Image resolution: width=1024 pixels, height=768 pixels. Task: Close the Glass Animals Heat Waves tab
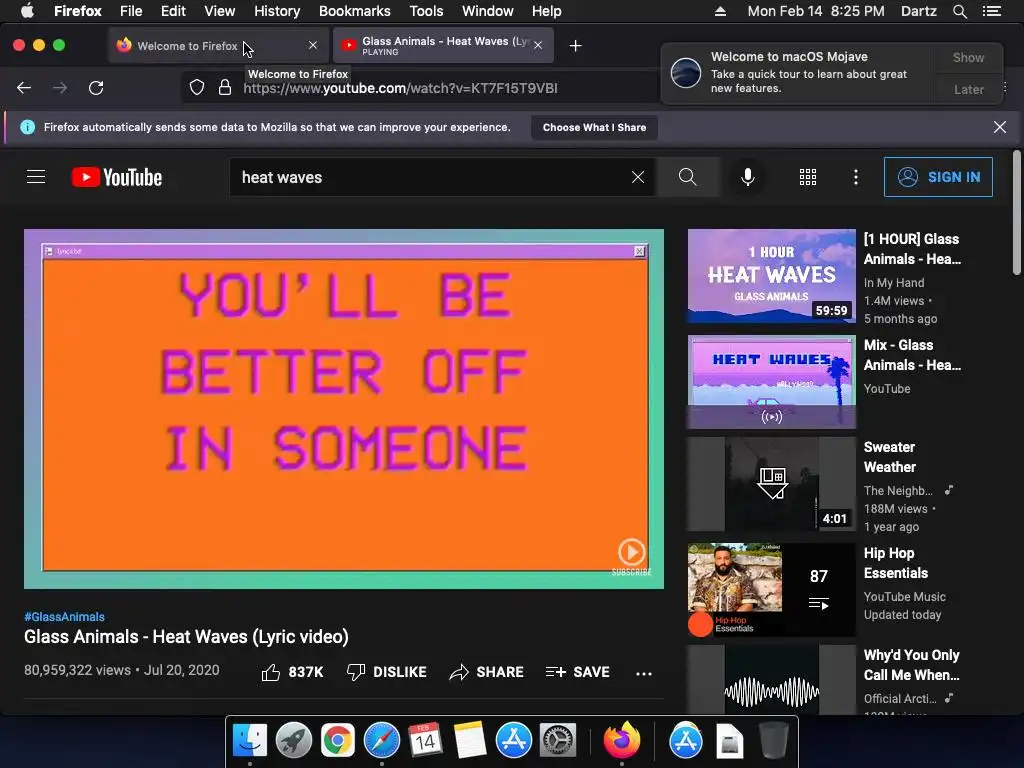coord(537,45)
